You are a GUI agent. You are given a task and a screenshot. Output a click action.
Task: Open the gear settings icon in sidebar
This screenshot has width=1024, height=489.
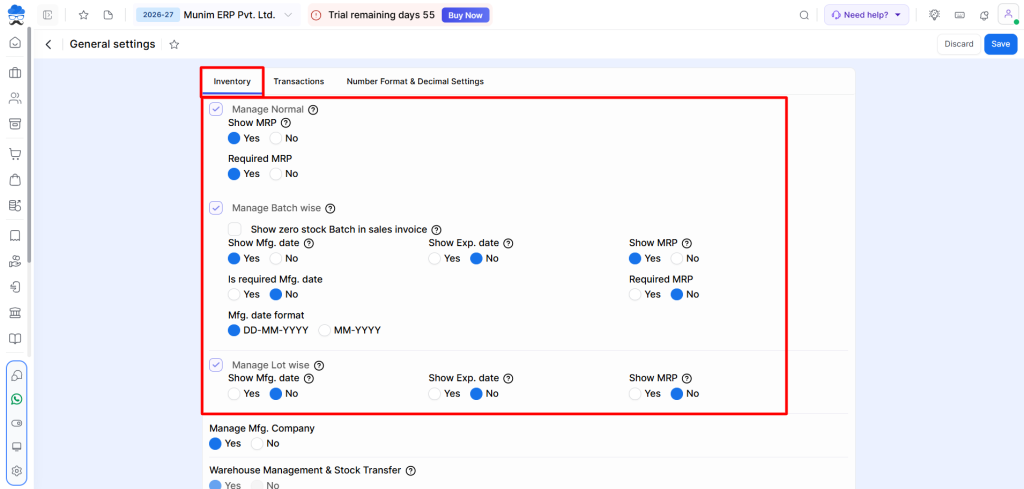point(16,471)
